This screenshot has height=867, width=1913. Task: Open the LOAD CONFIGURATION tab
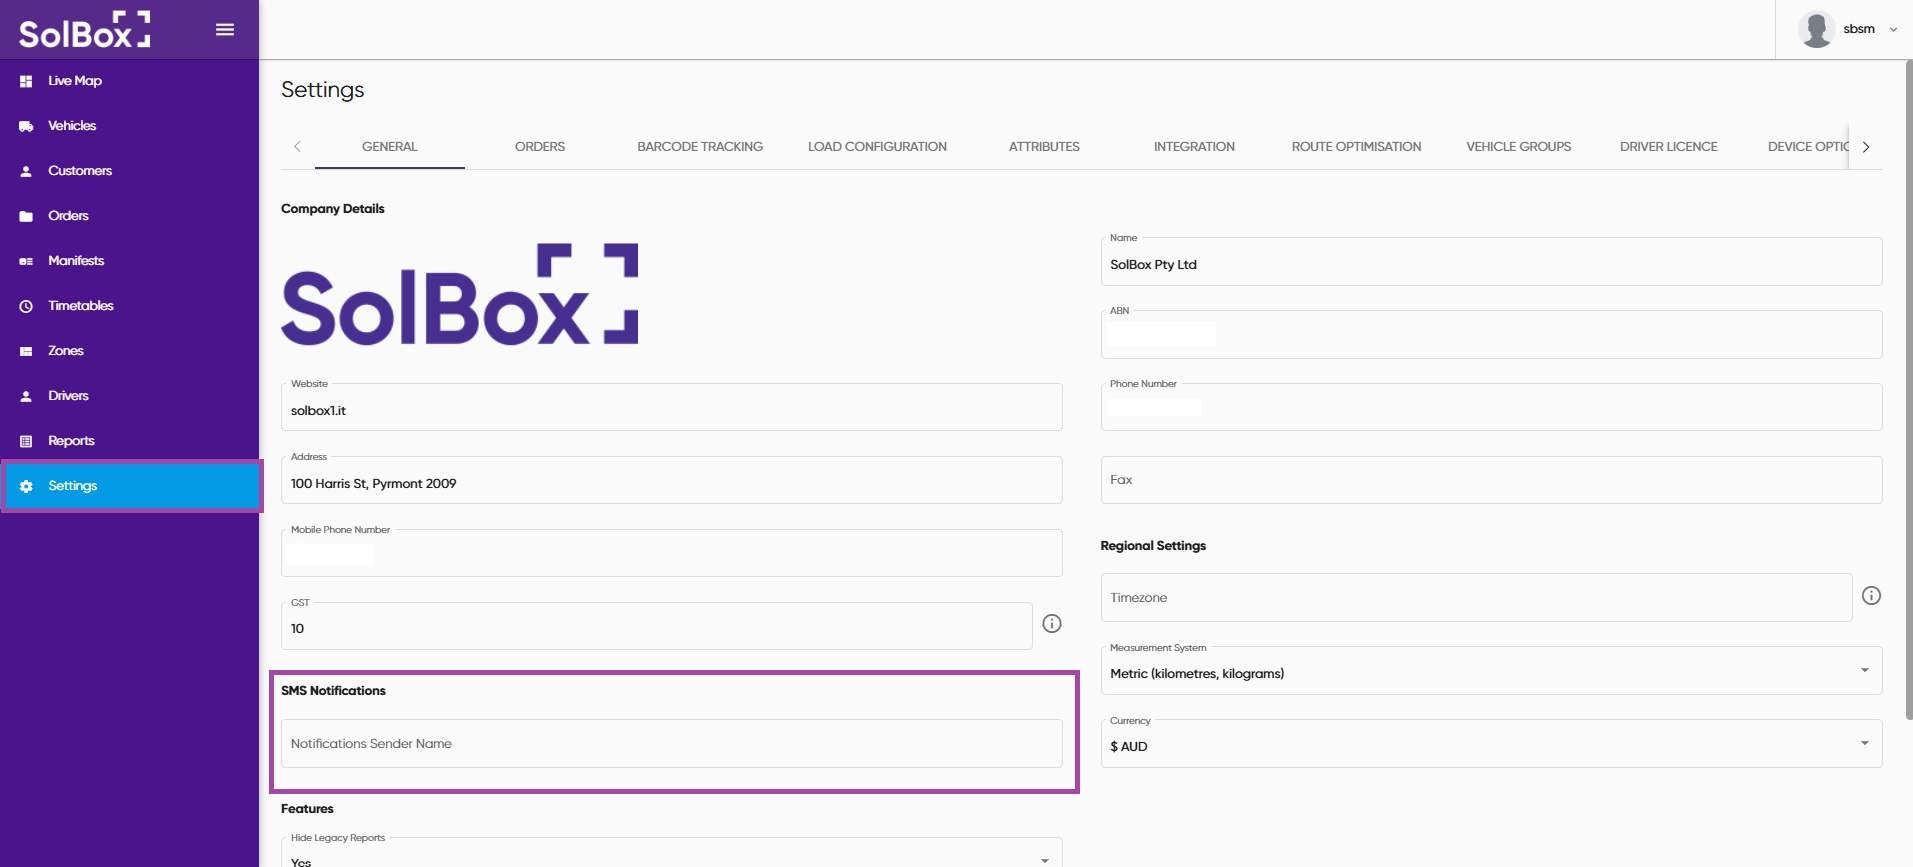click(877, 147)
